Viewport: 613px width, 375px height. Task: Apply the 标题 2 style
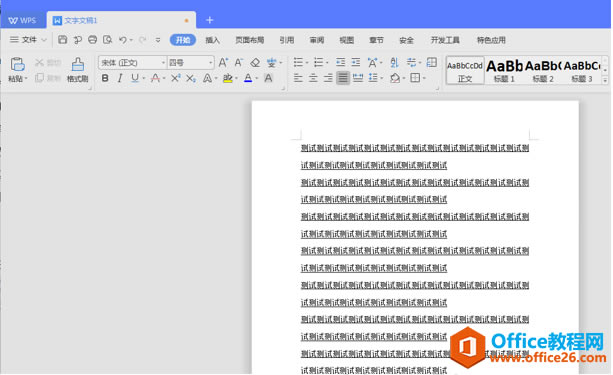tap(543, 70)
